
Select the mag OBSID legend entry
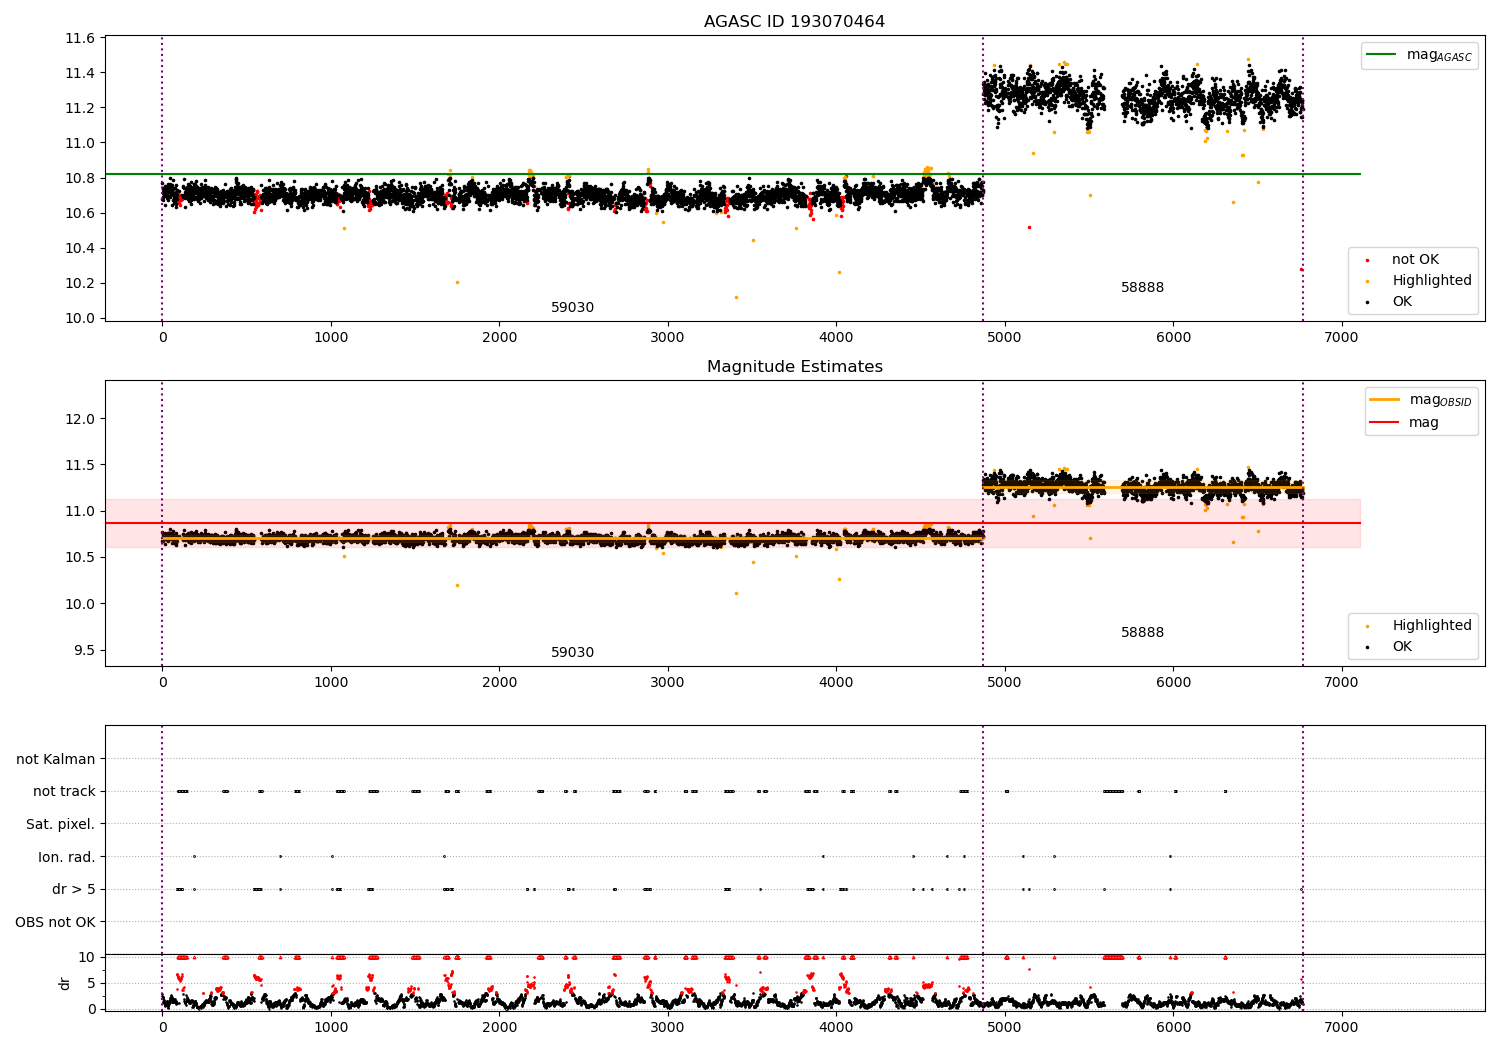[x=1421, y=400]
